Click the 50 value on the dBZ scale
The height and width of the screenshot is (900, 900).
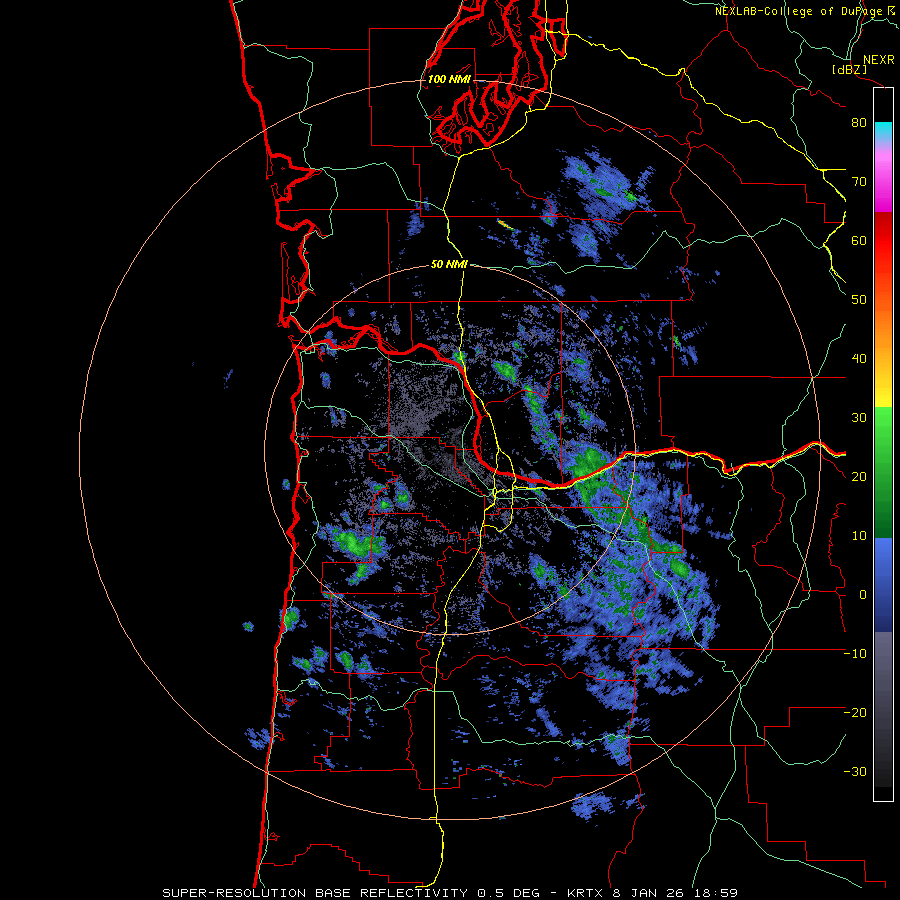[x=859, y=300]
